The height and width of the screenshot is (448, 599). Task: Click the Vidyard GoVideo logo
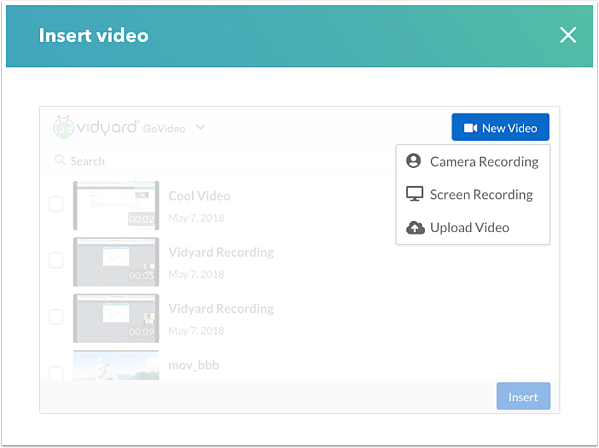(x=119, y=127)
